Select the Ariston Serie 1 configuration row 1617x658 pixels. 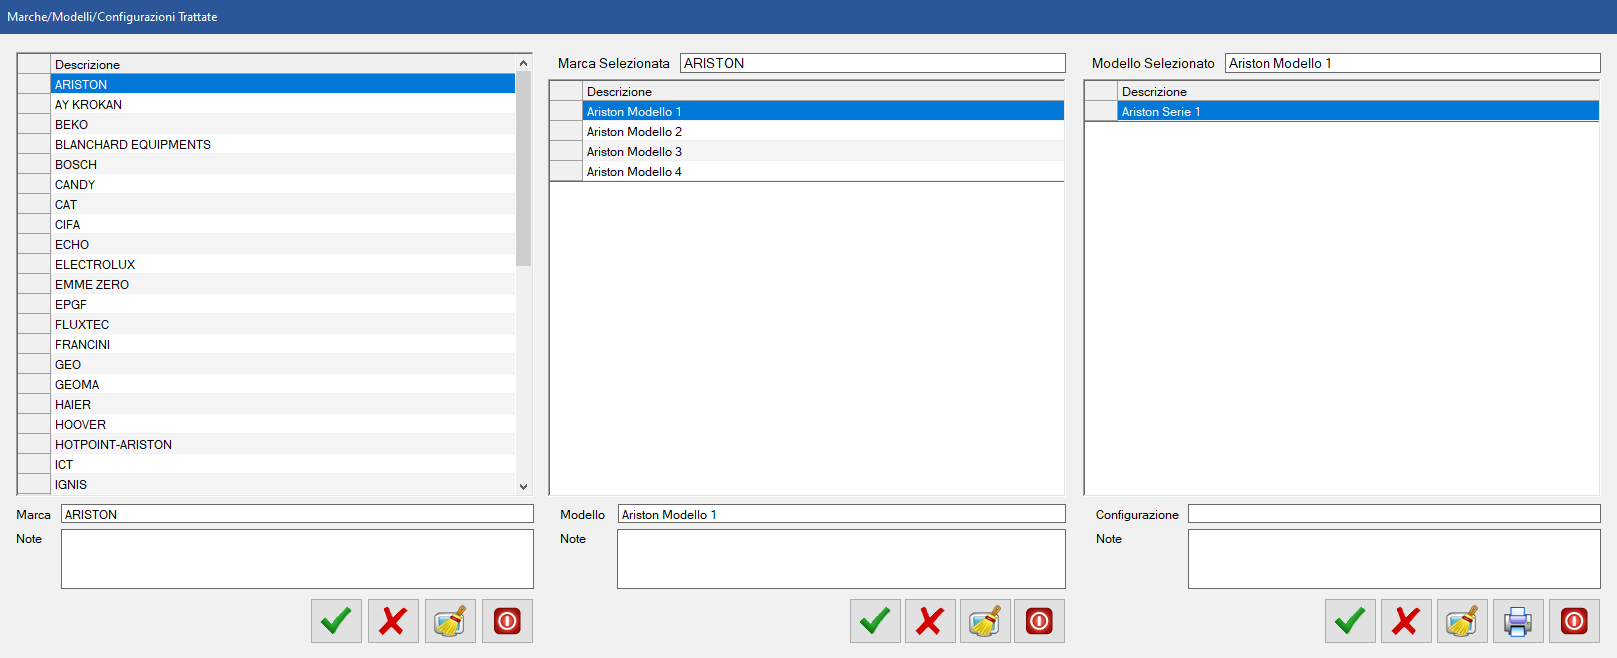(1161, 112)
